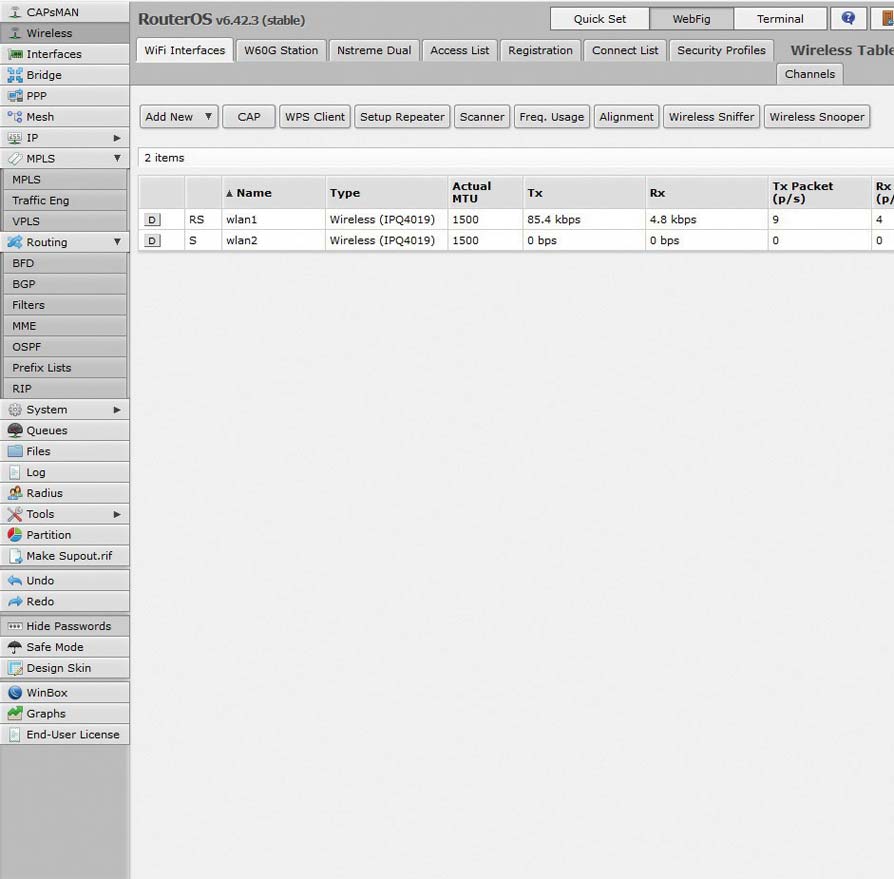Viewport: 894px width, 879px height.
Task: Click the Bridge icon in sidebar
Action: point(15,75)
